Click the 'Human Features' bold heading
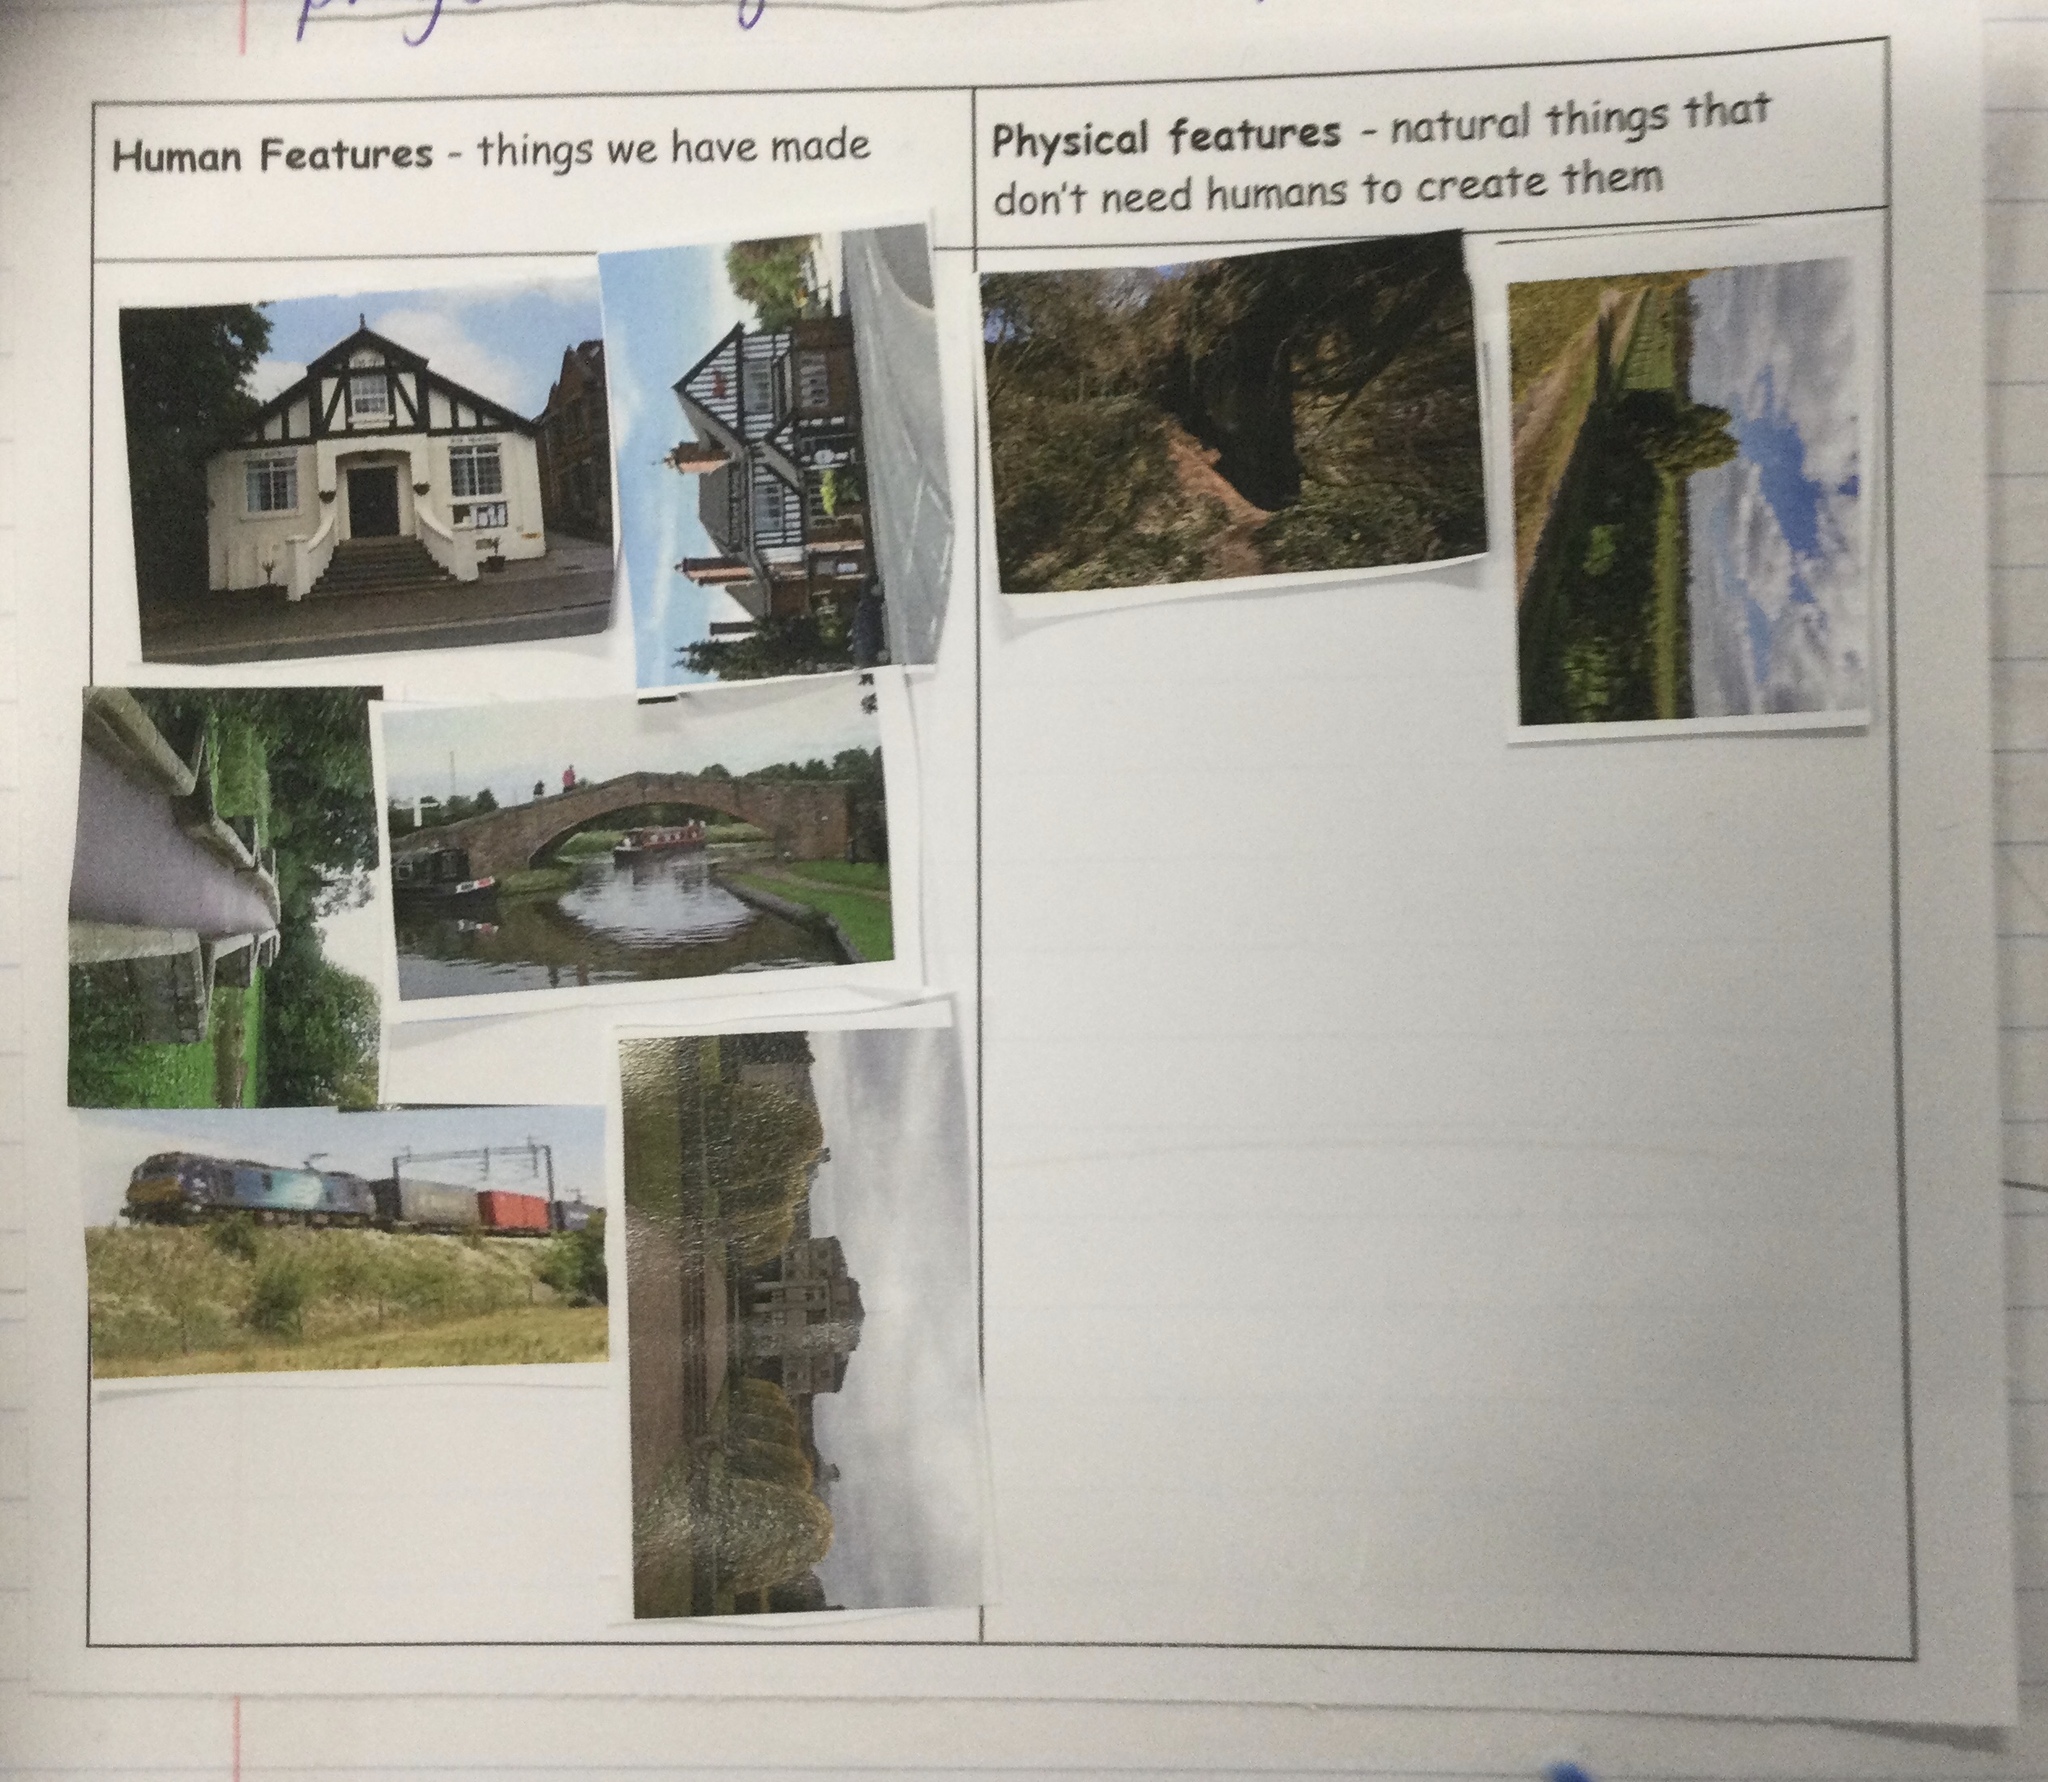This screenshot has height=1782, width=2048. [272, 157]
